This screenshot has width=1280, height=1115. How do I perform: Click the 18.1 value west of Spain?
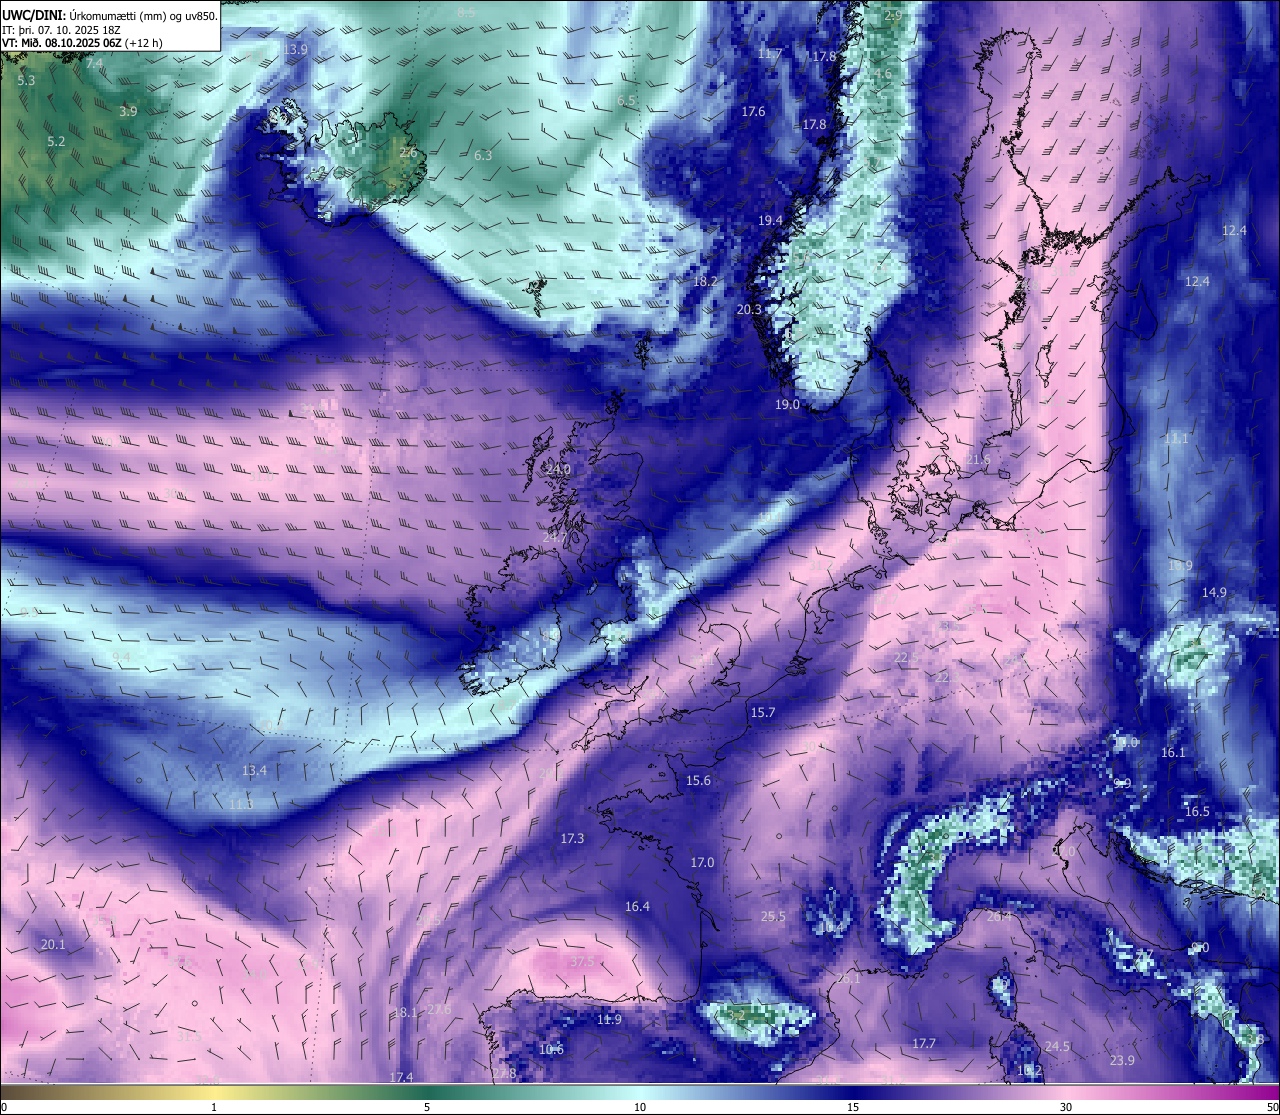tap(405, 1013)
